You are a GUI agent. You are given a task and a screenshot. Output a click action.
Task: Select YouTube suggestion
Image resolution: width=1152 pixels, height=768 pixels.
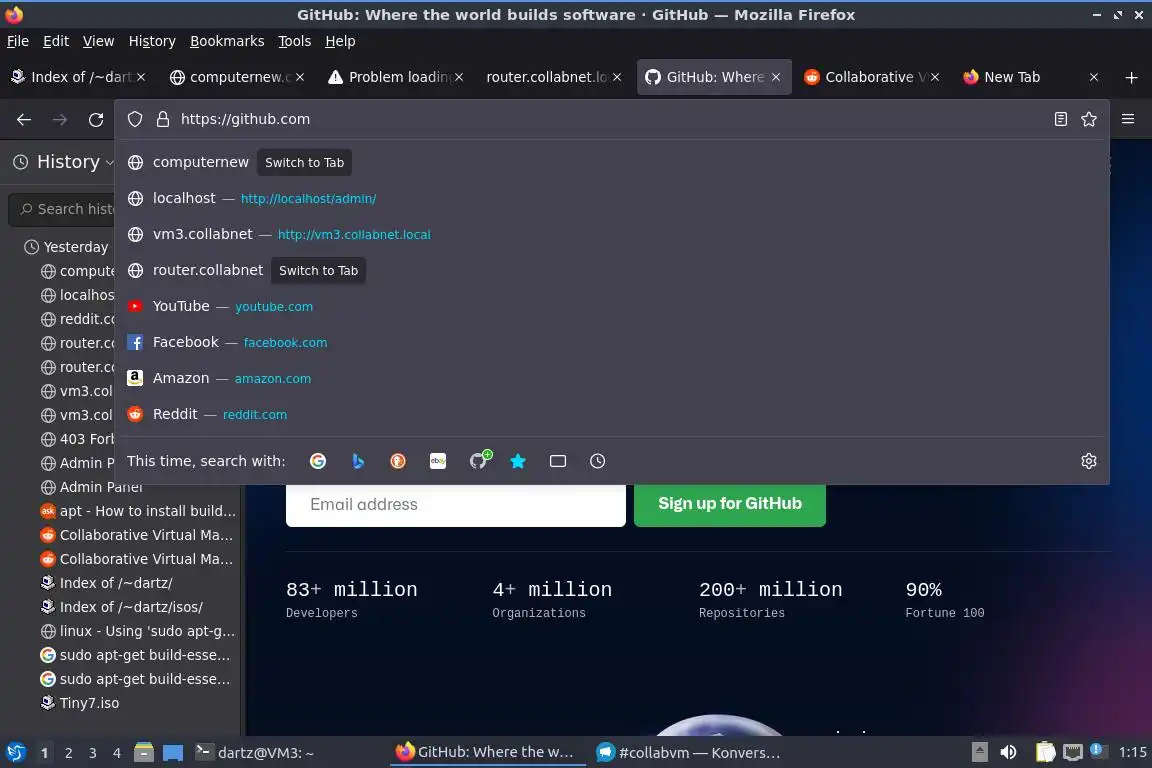tap(611, 306)
